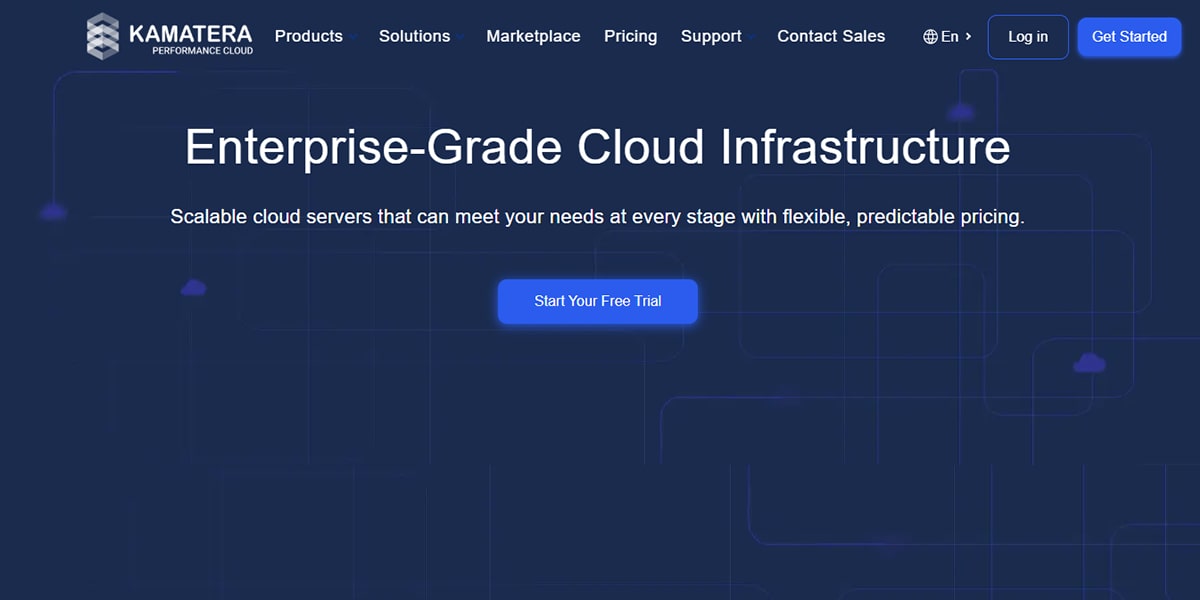Click the cloud icon at the far left edge
Image resolution: width=1200 pixels, height=600 pixels.
click(53, 212)
